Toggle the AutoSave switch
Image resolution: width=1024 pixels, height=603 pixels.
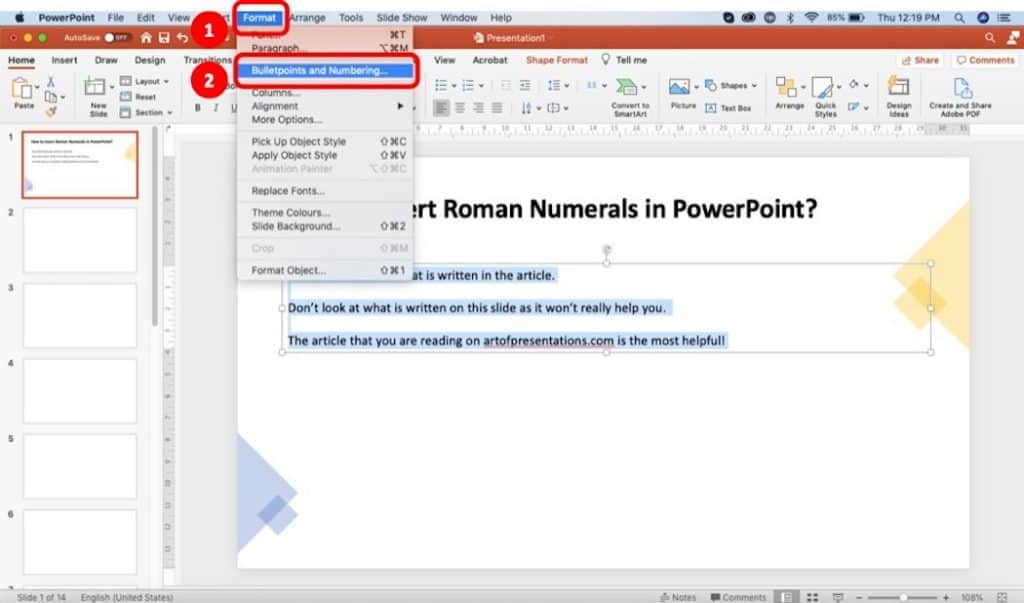tap(118, 38)
